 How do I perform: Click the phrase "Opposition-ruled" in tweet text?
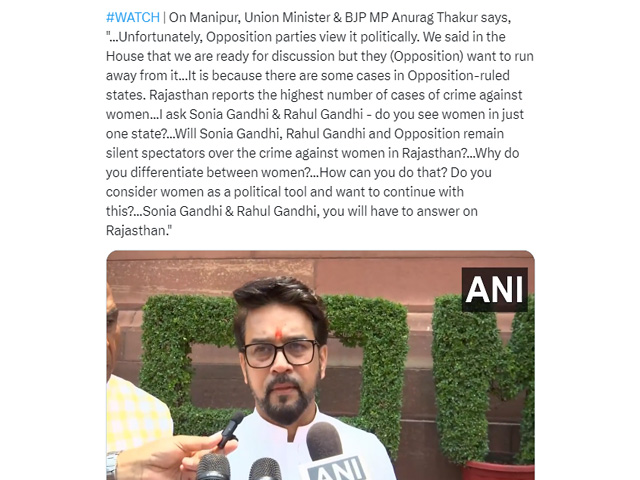click(x=458, y=76)
